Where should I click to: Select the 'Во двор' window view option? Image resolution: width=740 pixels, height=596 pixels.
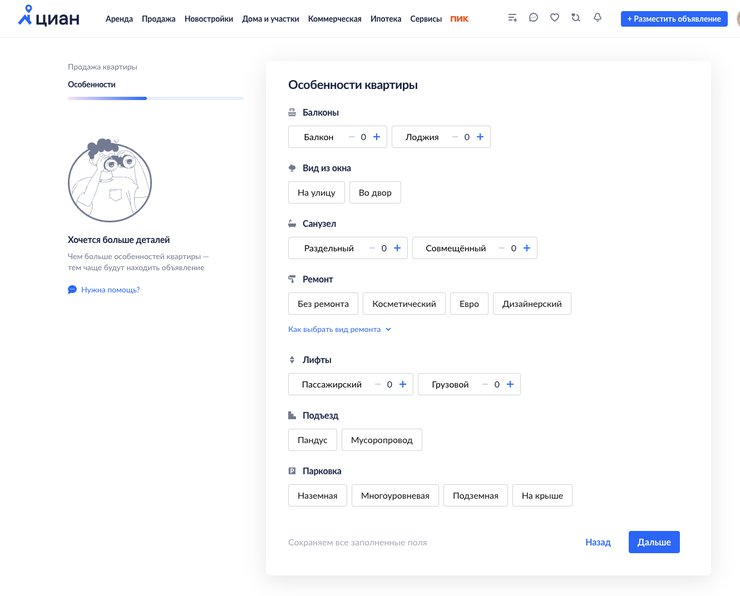tap(376, 192)
